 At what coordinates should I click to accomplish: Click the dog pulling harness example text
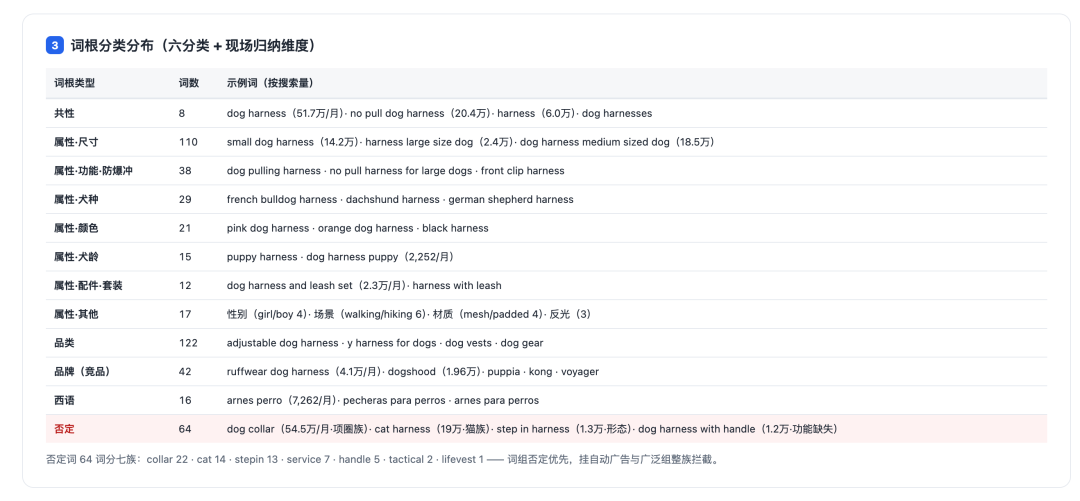pyautogui.click(x=273, y=171)
